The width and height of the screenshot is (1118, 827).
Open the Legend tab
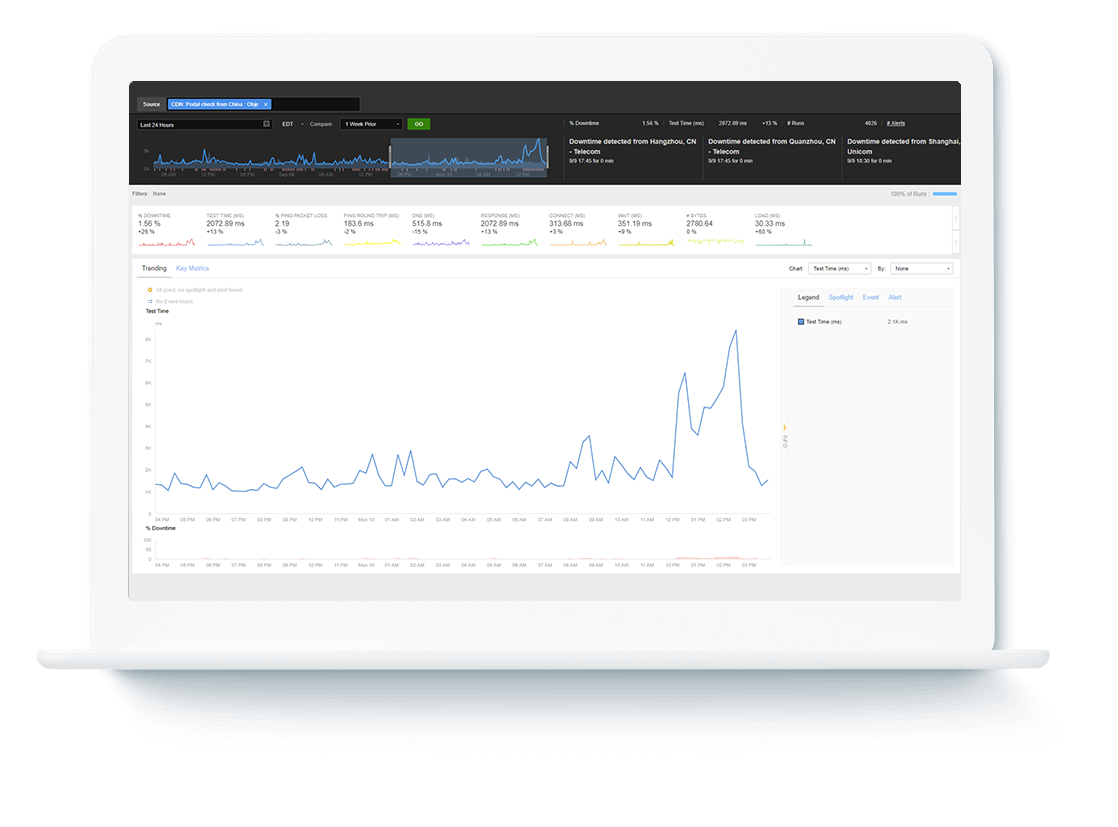pyautogui.click(x=809, y=298)
